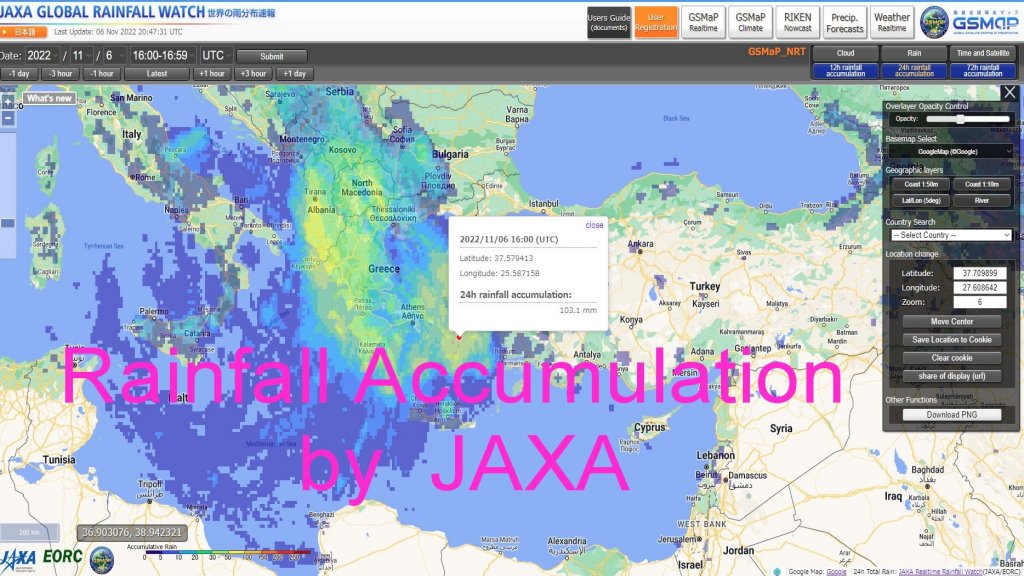The height and width of the screenshot is (576, 1024).
Task: Click the Clear cookie button
Action: tap(952, 358)
